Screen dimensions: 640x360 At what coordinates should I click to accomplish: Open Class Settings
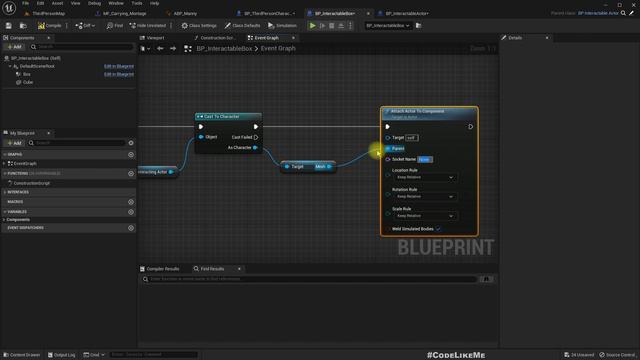click(199, 25)
